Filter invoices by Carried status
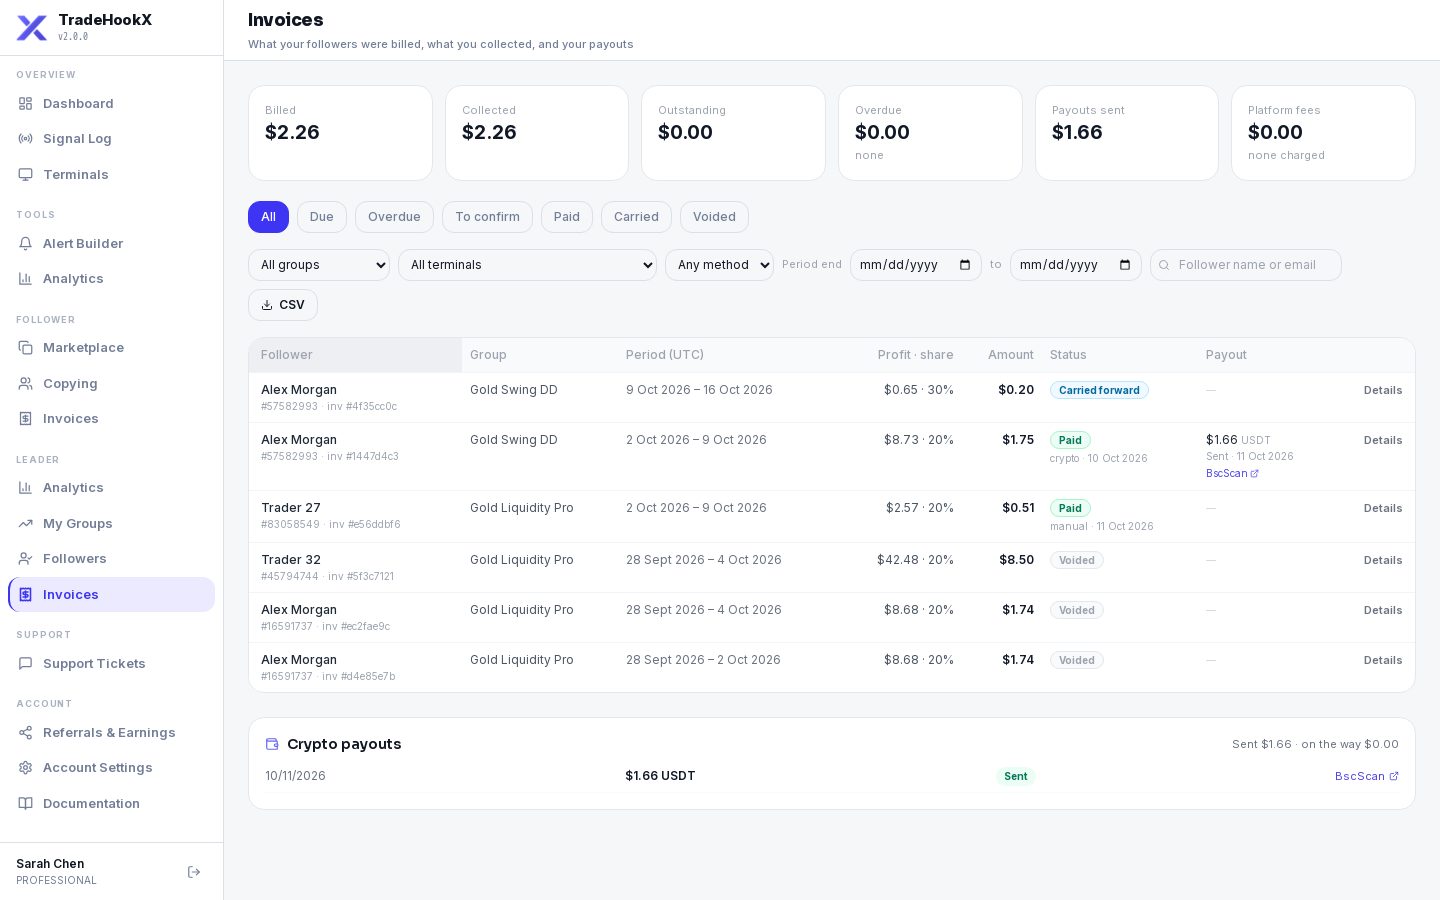 (636, 217)
